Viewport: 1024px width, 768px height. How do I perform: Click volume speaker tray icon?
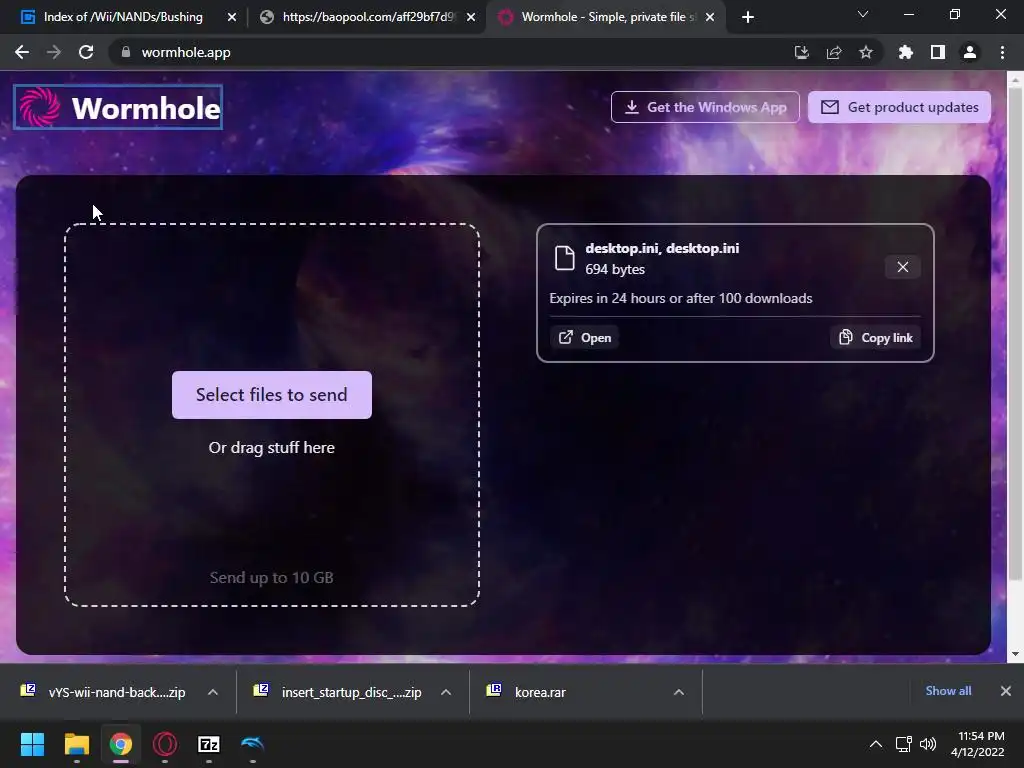[x=928, y=744]
